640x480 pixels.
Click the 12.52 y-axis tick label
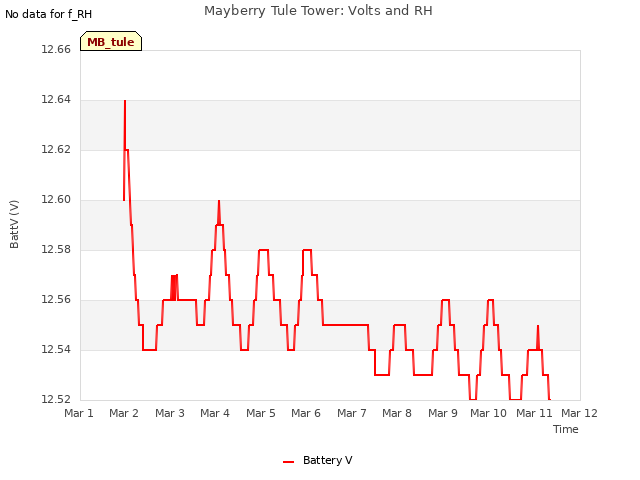coord(56,399)
